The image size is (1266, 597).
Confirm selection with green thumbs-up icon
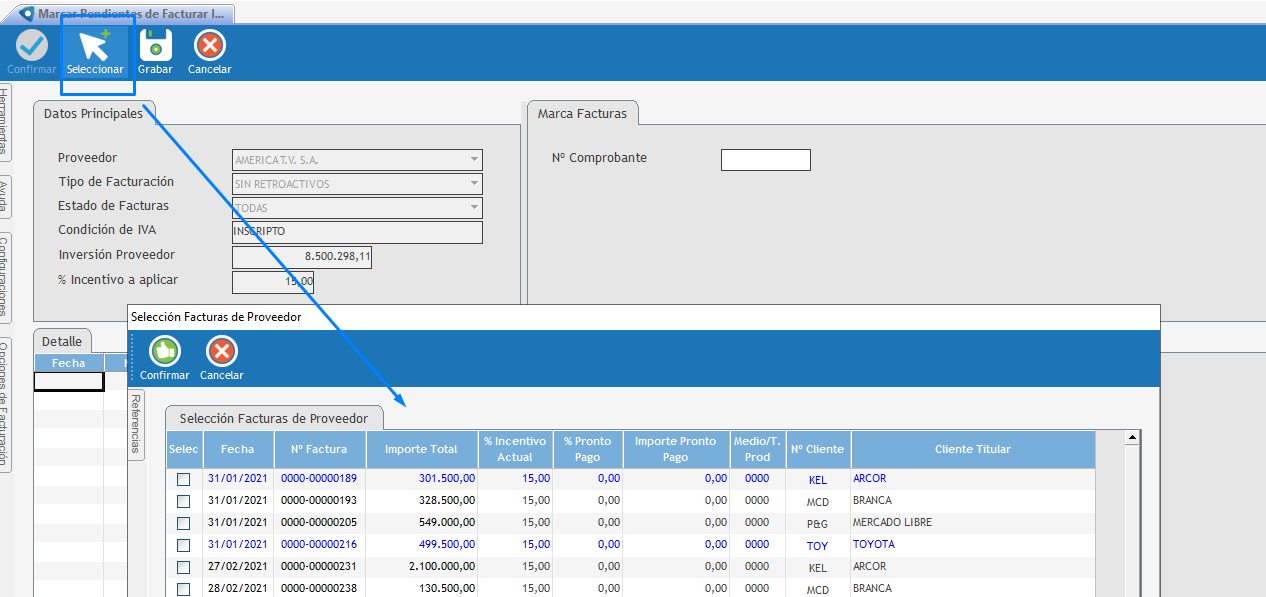tap(164, 352)
